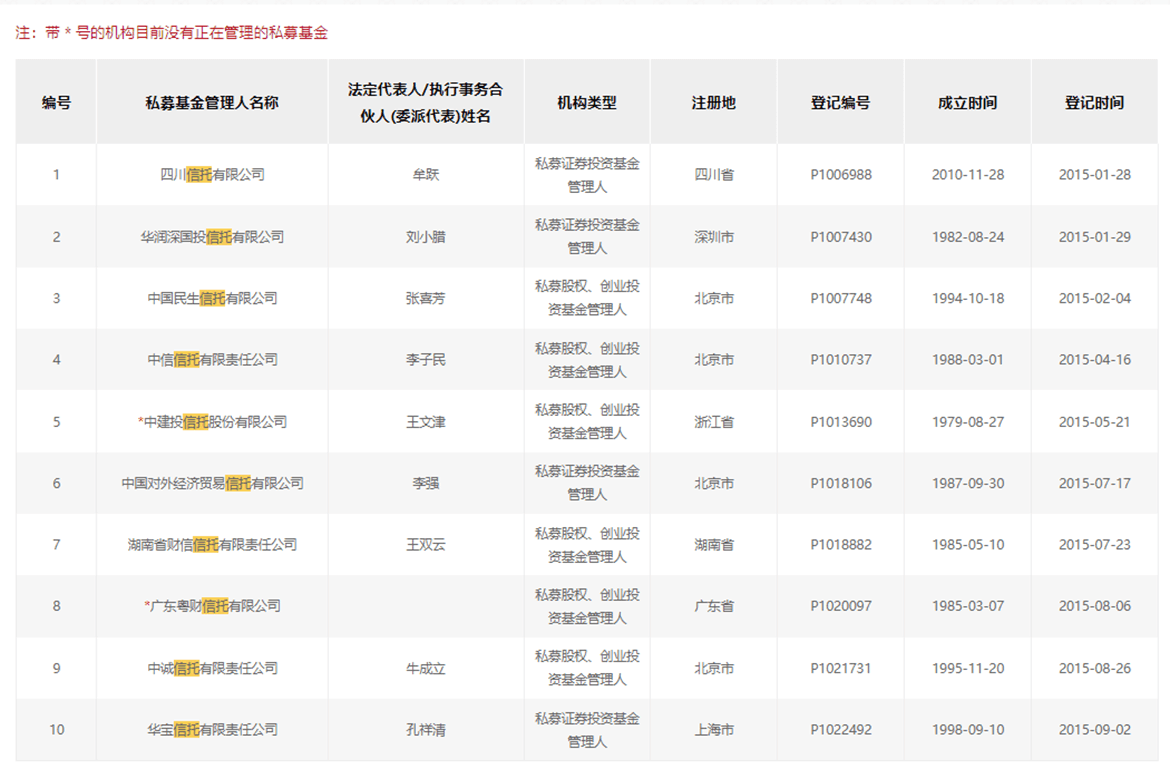Image resolution: width=1170 pixels, height=769 pixels.
Task: Open 华润深国投信托有限公司 entry
Action: pos(212,237)
